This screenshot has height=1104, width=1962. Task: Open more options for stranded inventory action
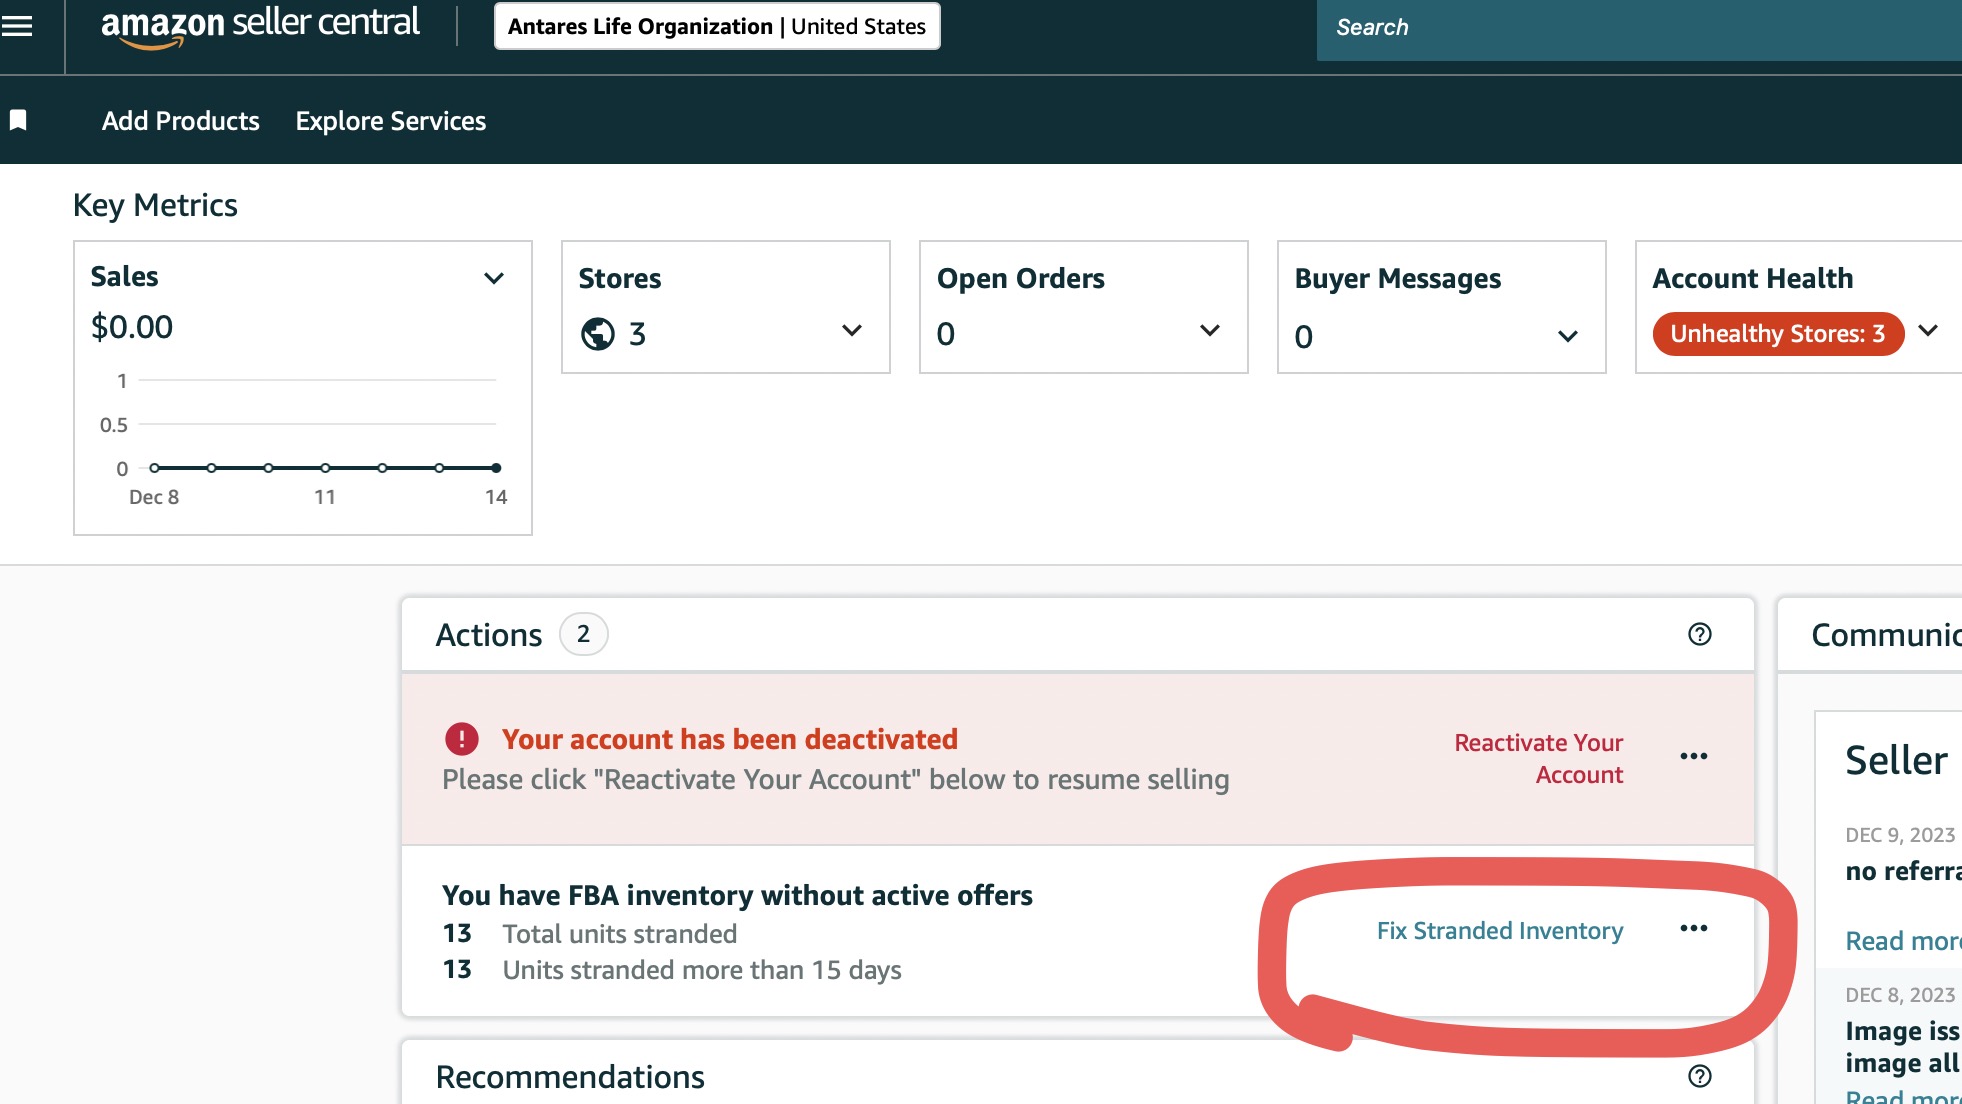[1694, 929]
